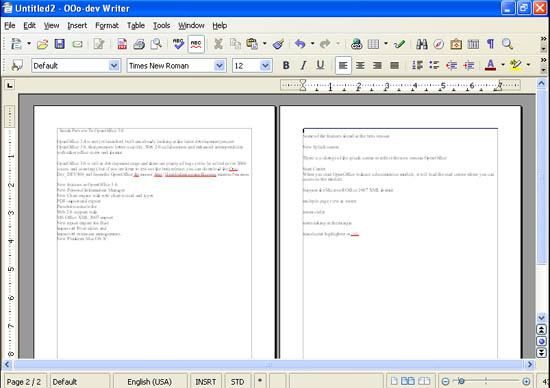Click the Paste clipboard icon
Screen dimensions: 550x388
[252, 44]
